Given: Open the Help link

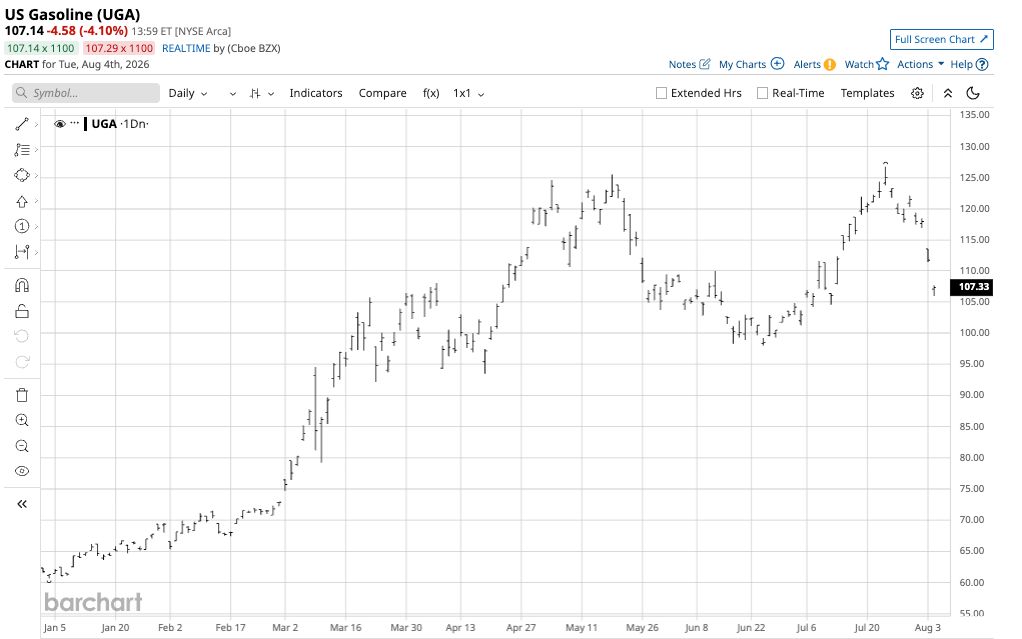Looking at the screenshot, I should click(x=961, y=65).
